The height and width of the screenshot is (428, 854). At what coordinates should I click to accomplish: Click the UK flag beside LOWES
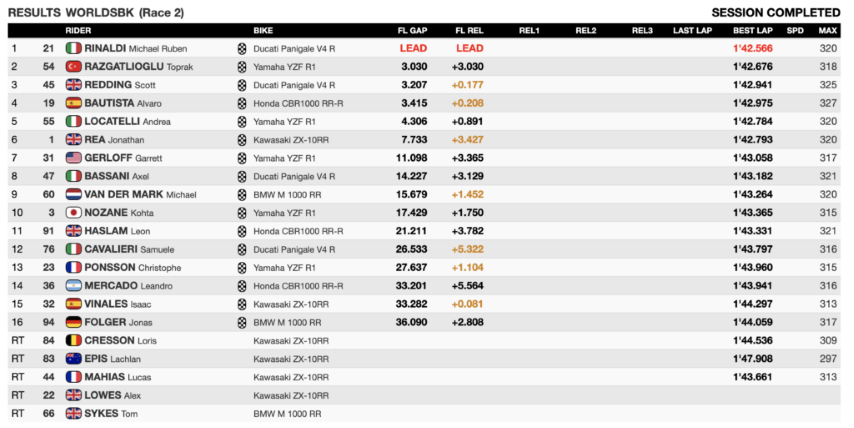74,395
